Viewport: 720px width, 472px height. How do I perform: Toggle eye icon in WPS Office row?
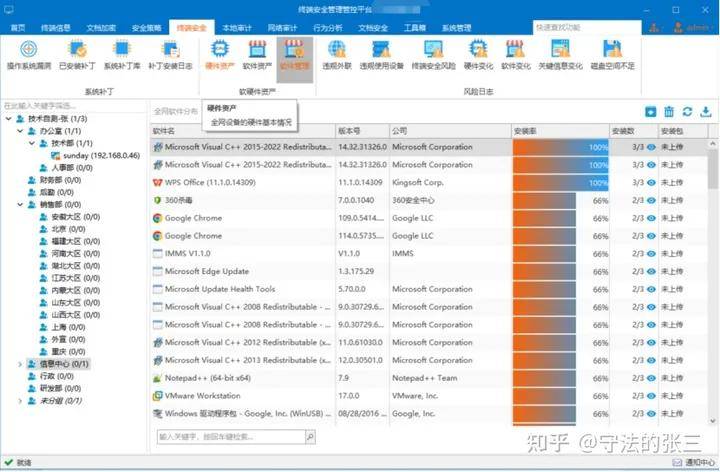(x=651, y=183)
